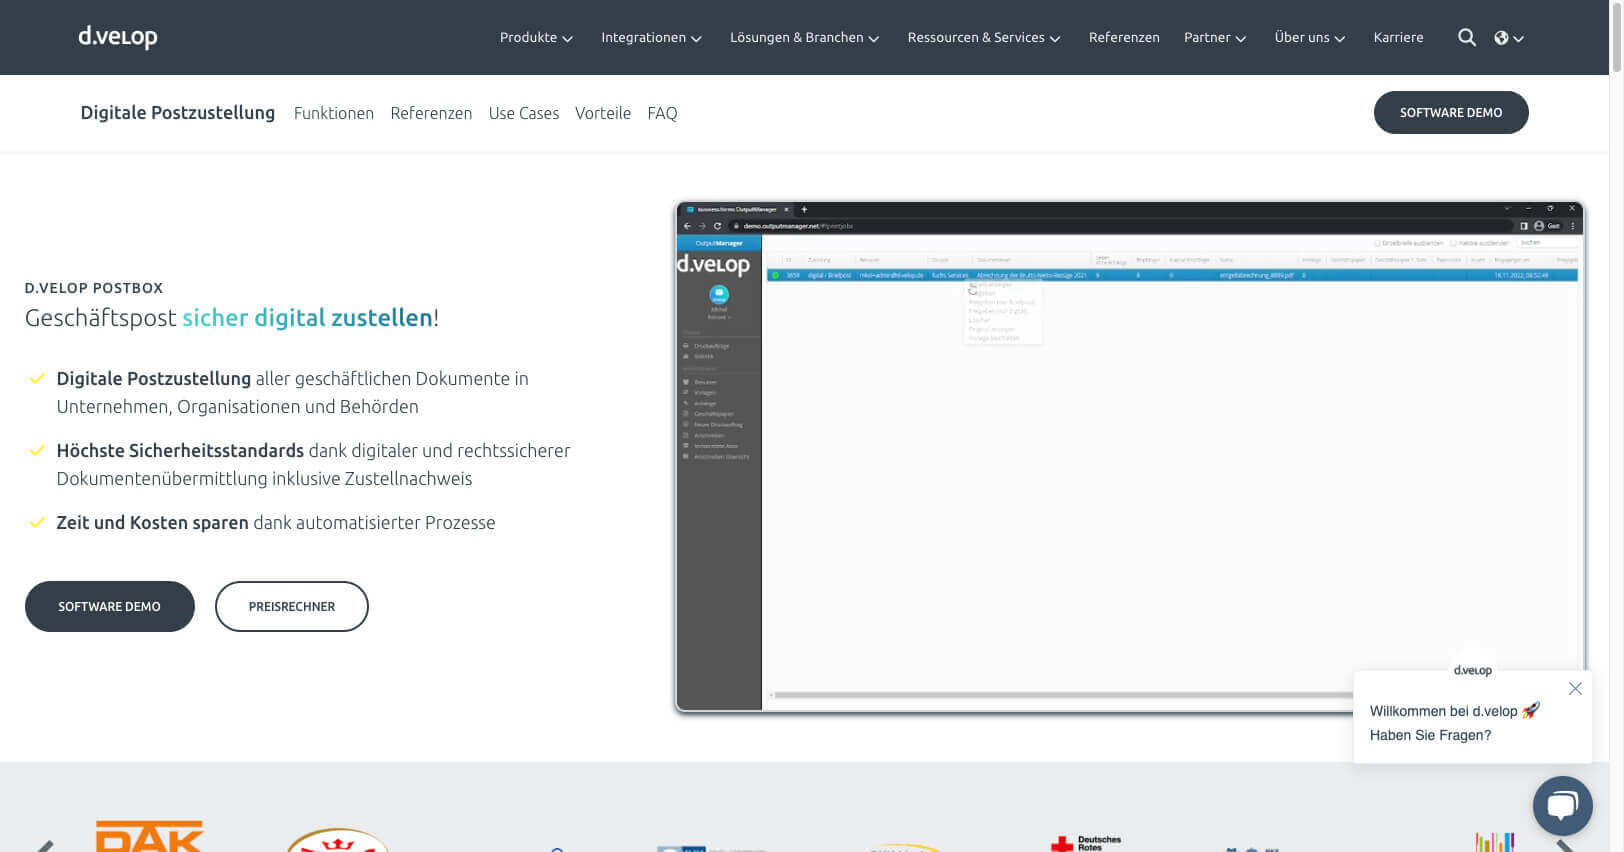Open the chat bubble widget
The image size is (1624, 852).
coord(1562,806)
